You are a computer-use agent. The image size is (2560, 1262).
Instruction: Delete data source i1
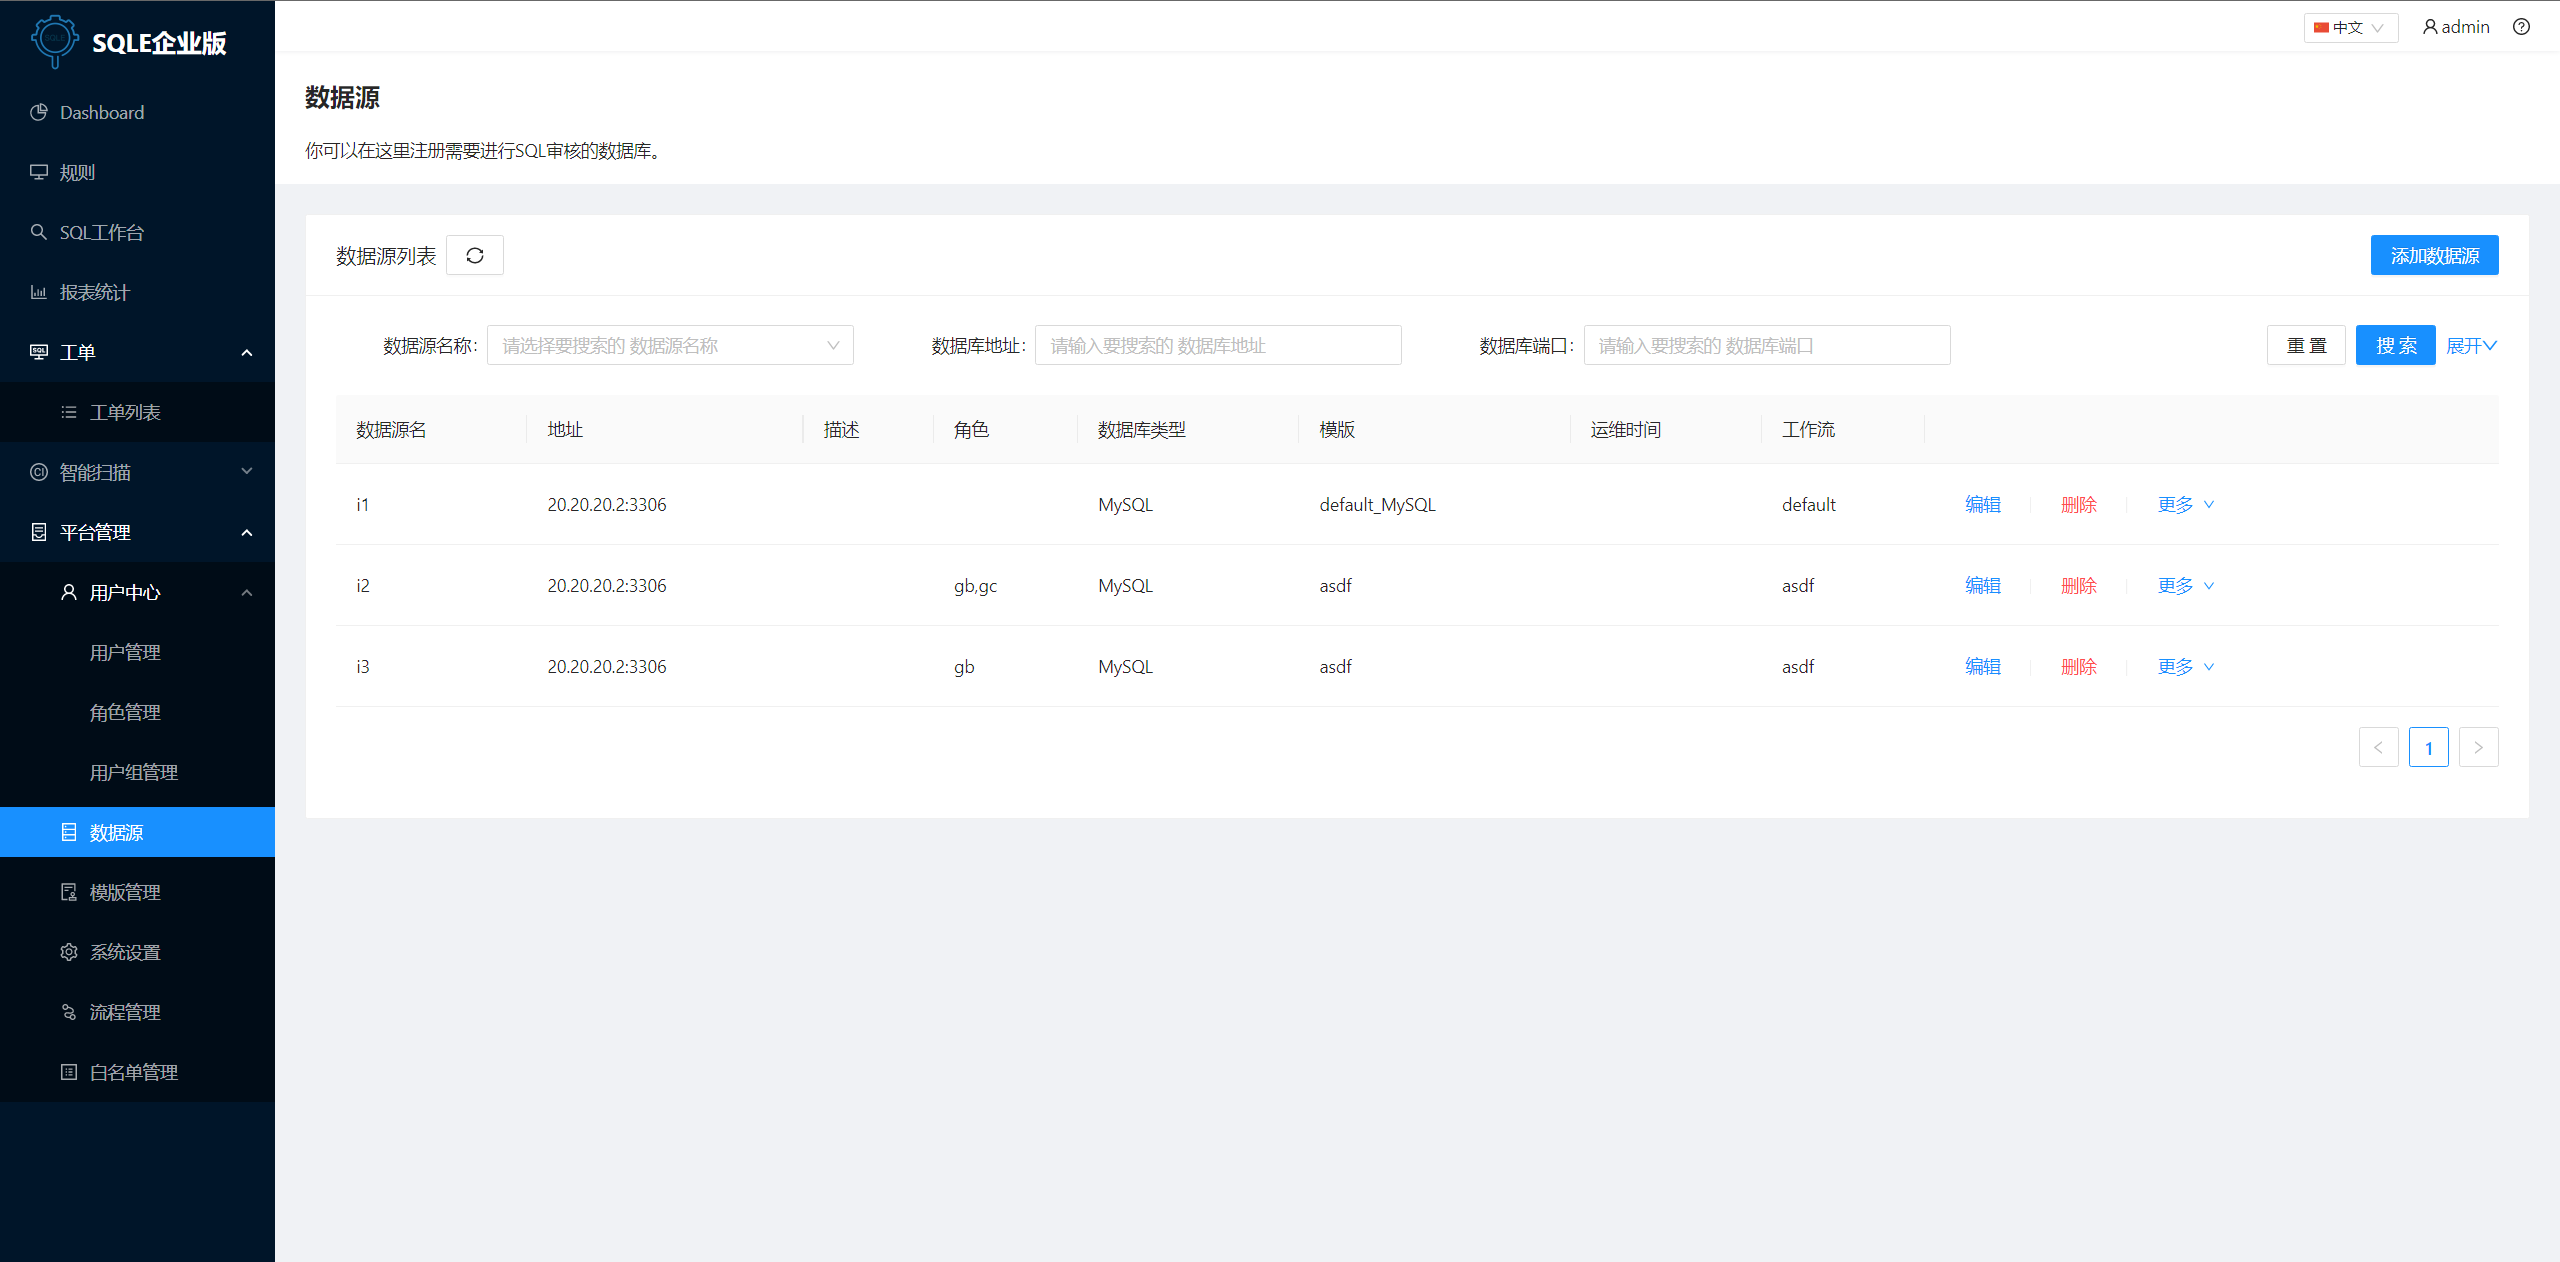pos(2079,504)
